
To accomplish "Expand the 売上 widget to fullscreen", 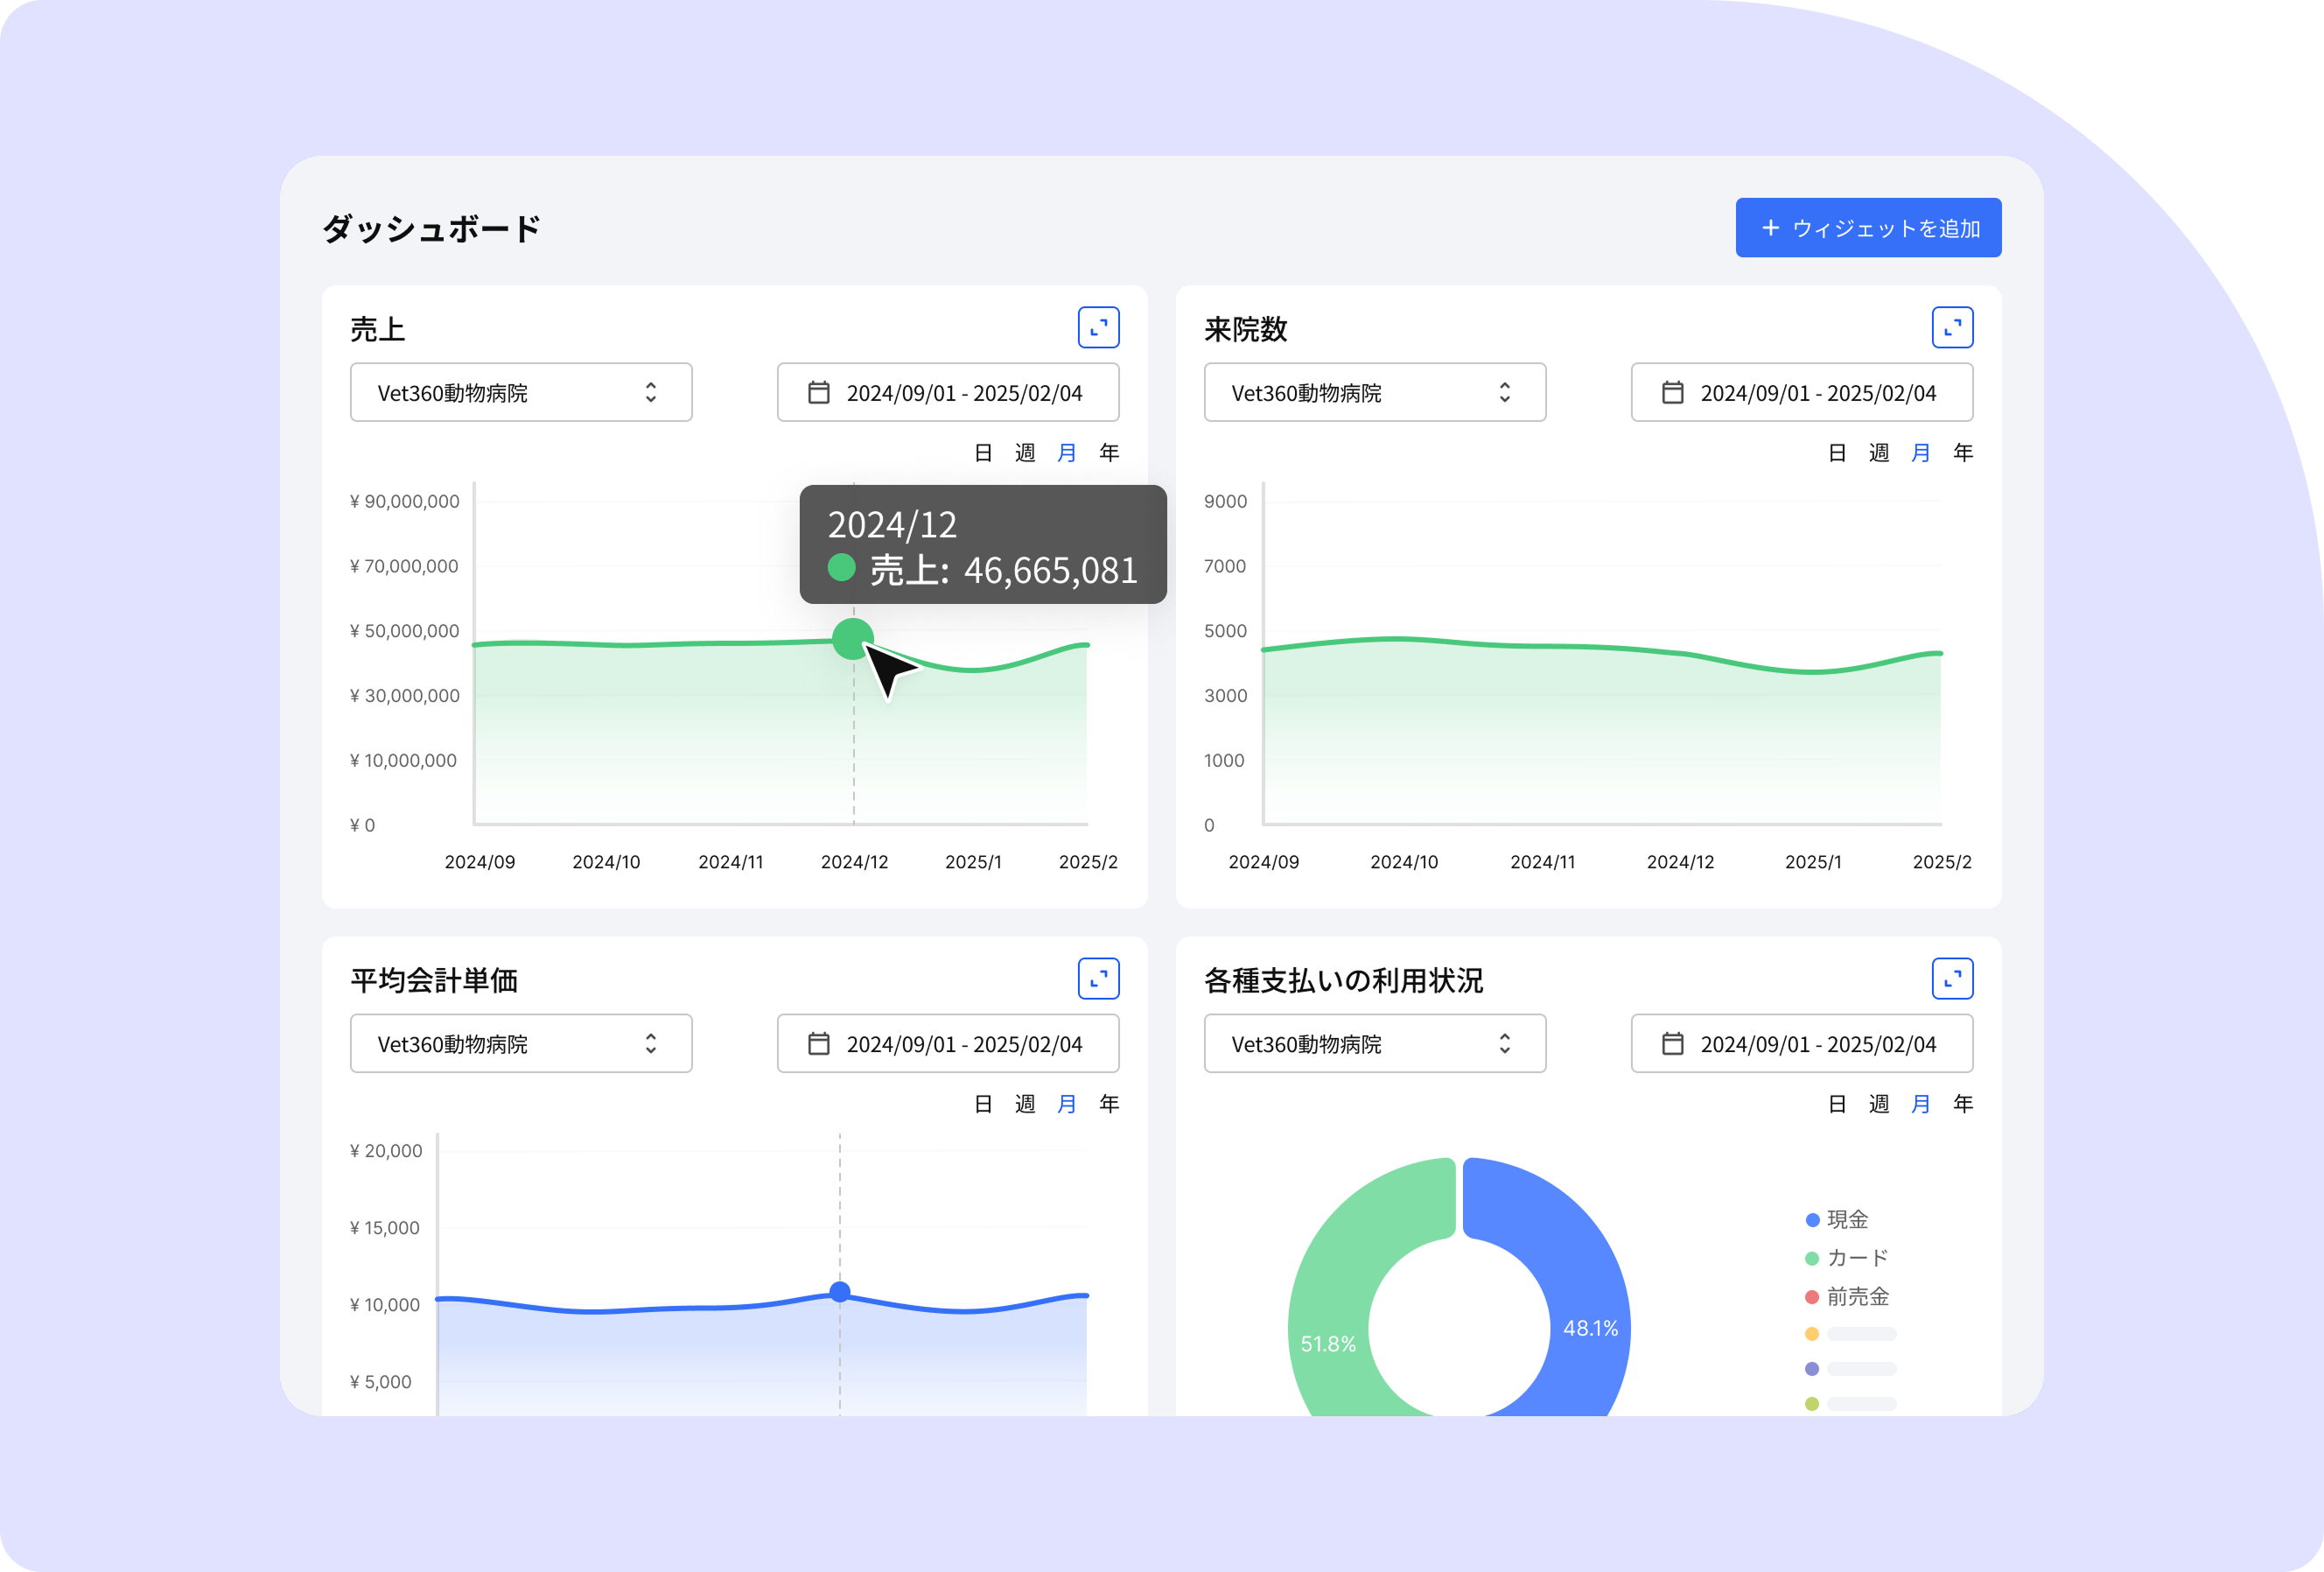I will tap(1098, 327).
